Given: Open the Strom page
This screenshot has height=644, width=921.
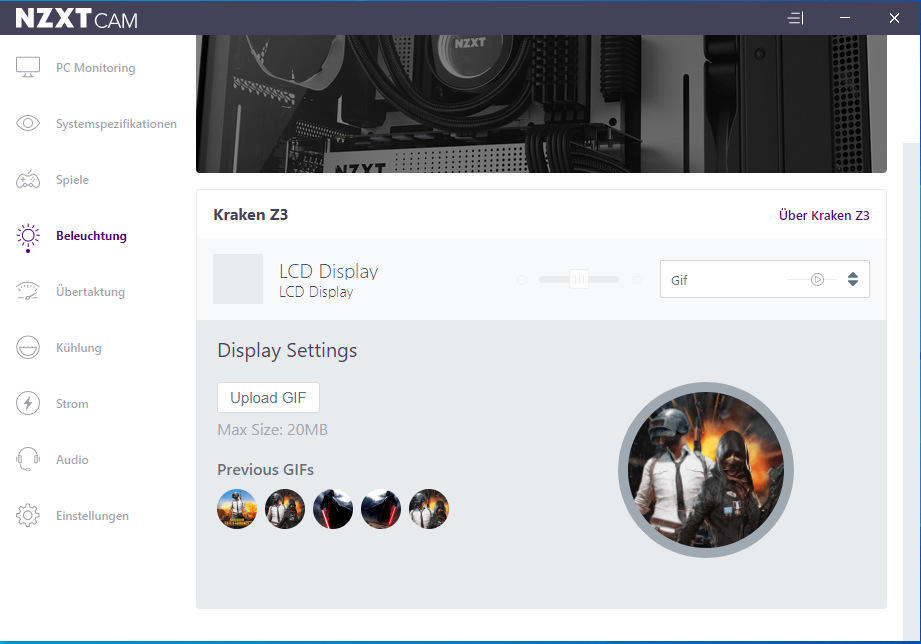Looking at the screenshot, I should (x=72, y=404).
